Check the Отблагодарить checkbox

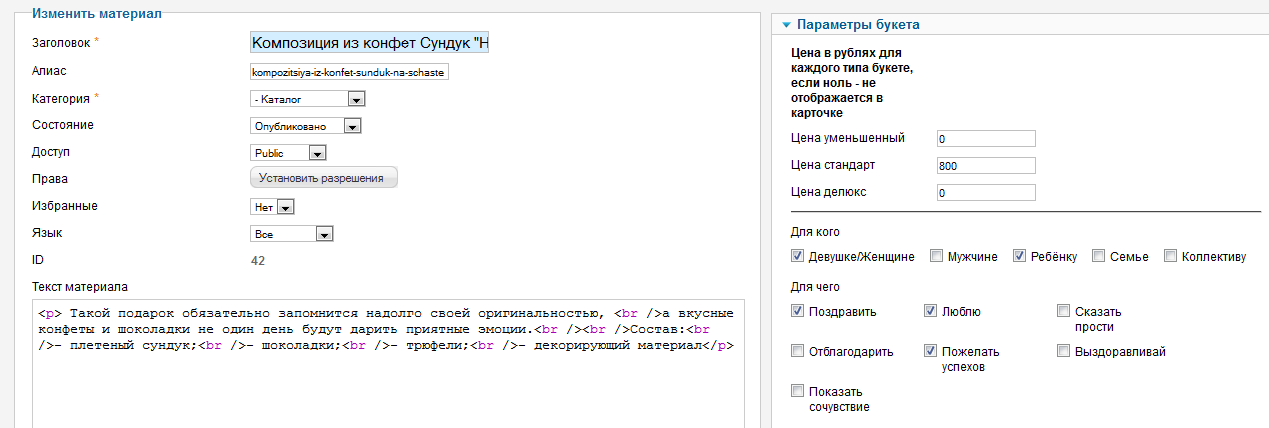tap(798, 351)
